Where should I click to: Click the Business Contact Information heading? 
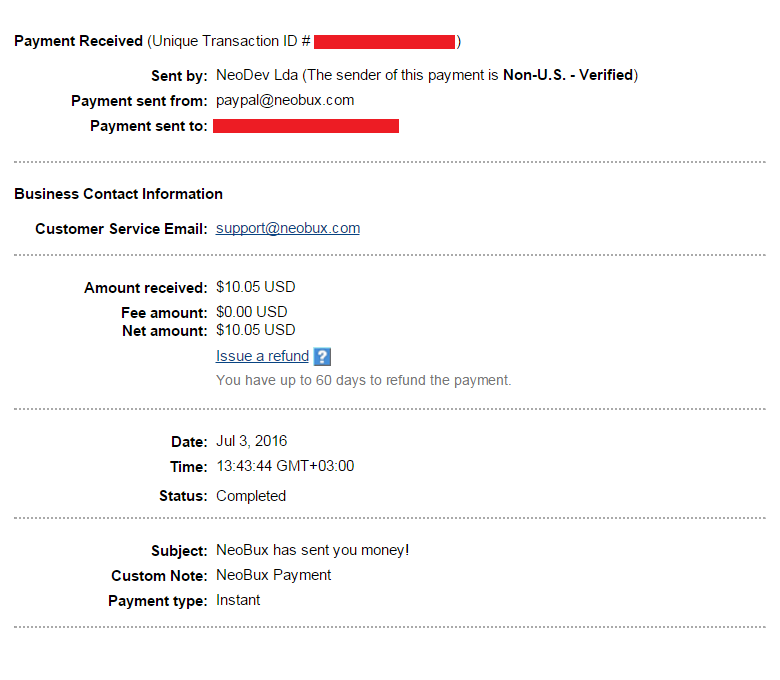pyautogui.click(x=118, y=194)
